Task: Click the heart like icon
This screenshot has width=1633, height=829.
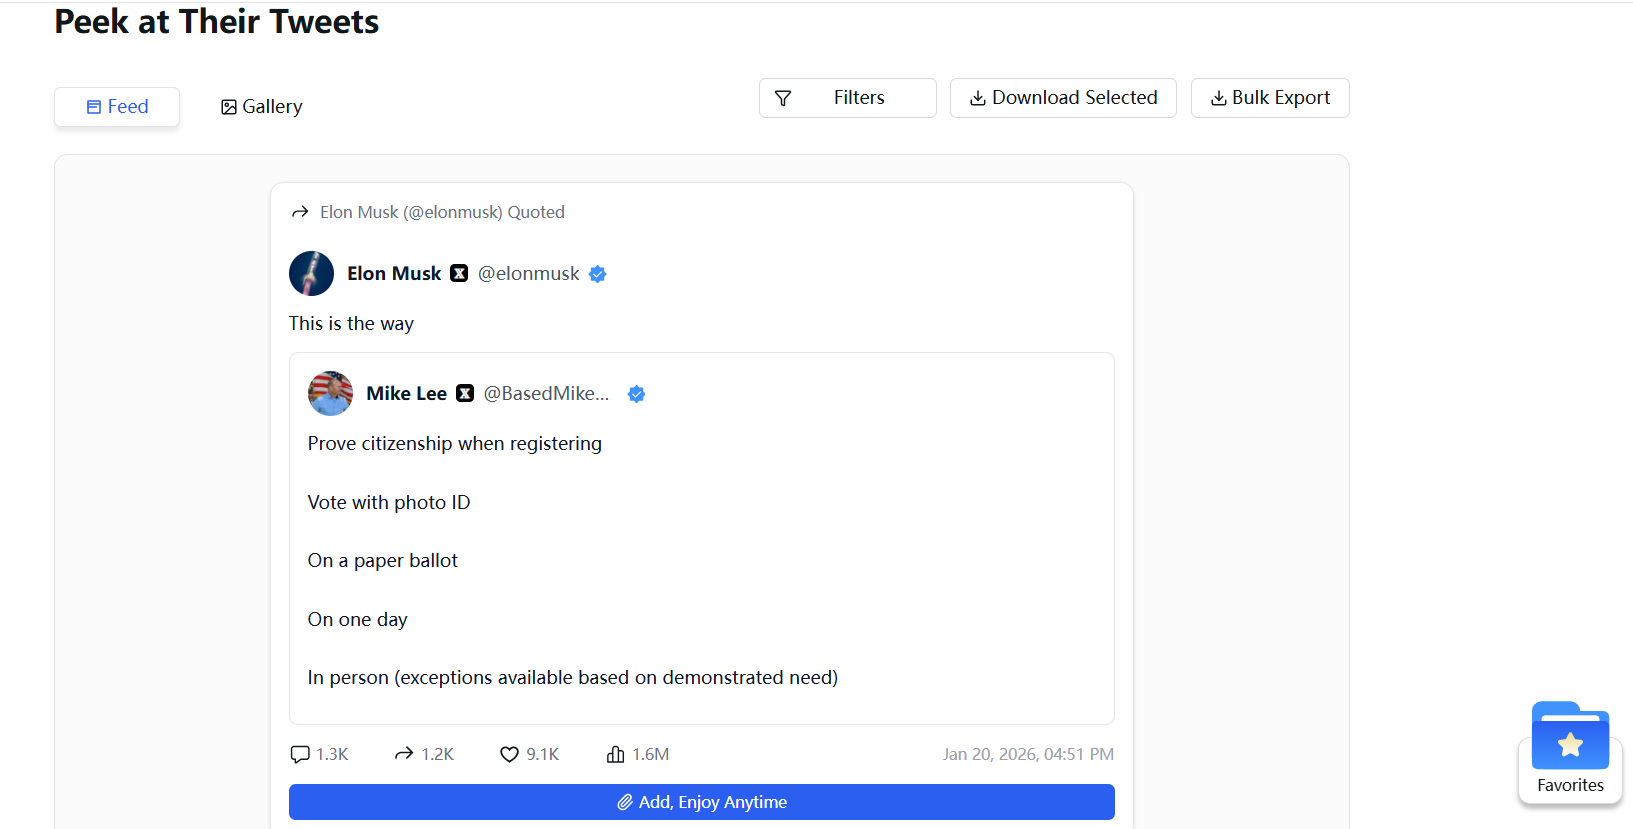Action: tap(509, 754)
